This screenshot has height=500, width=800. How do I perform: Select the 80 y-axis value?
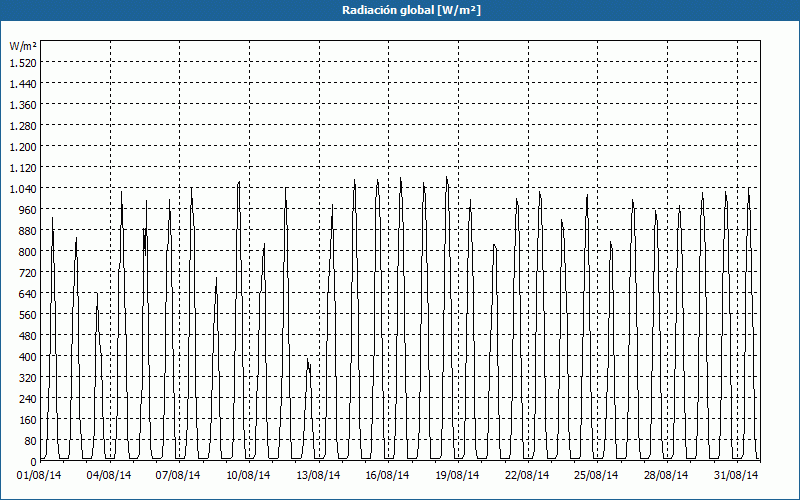[x=31, y=441]
